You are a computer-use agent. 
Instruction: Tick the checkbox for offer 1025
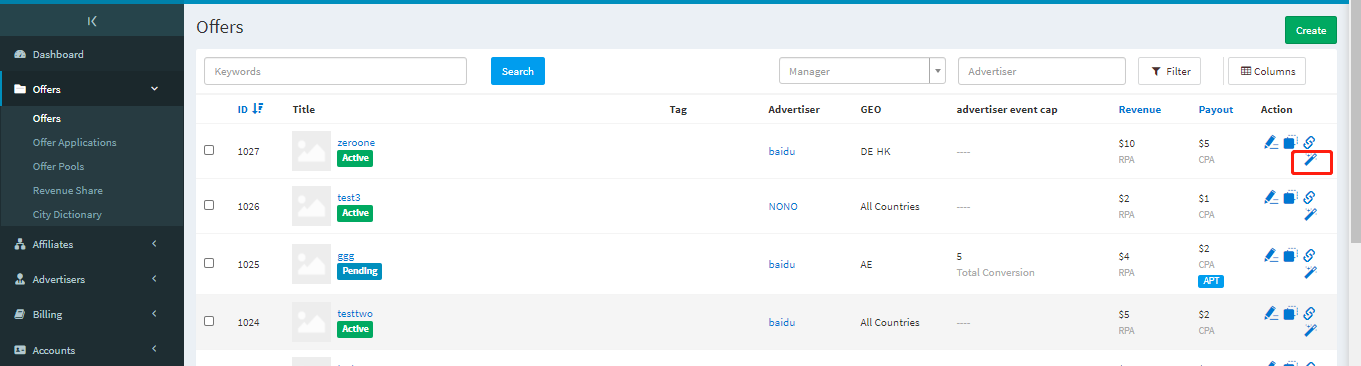point(209,263)
